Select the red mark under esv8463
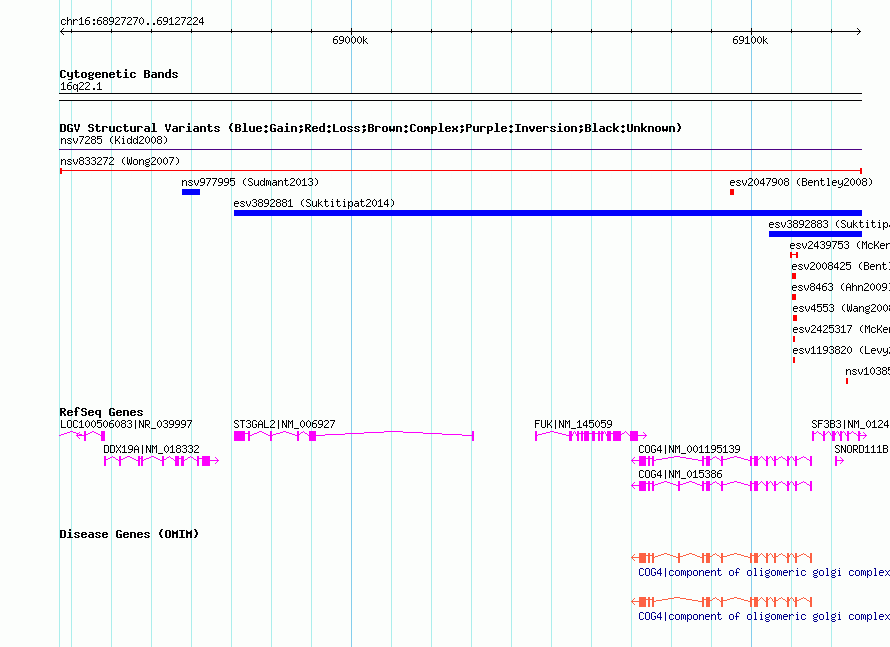890x647 pixels. click(x=794, y=297)
